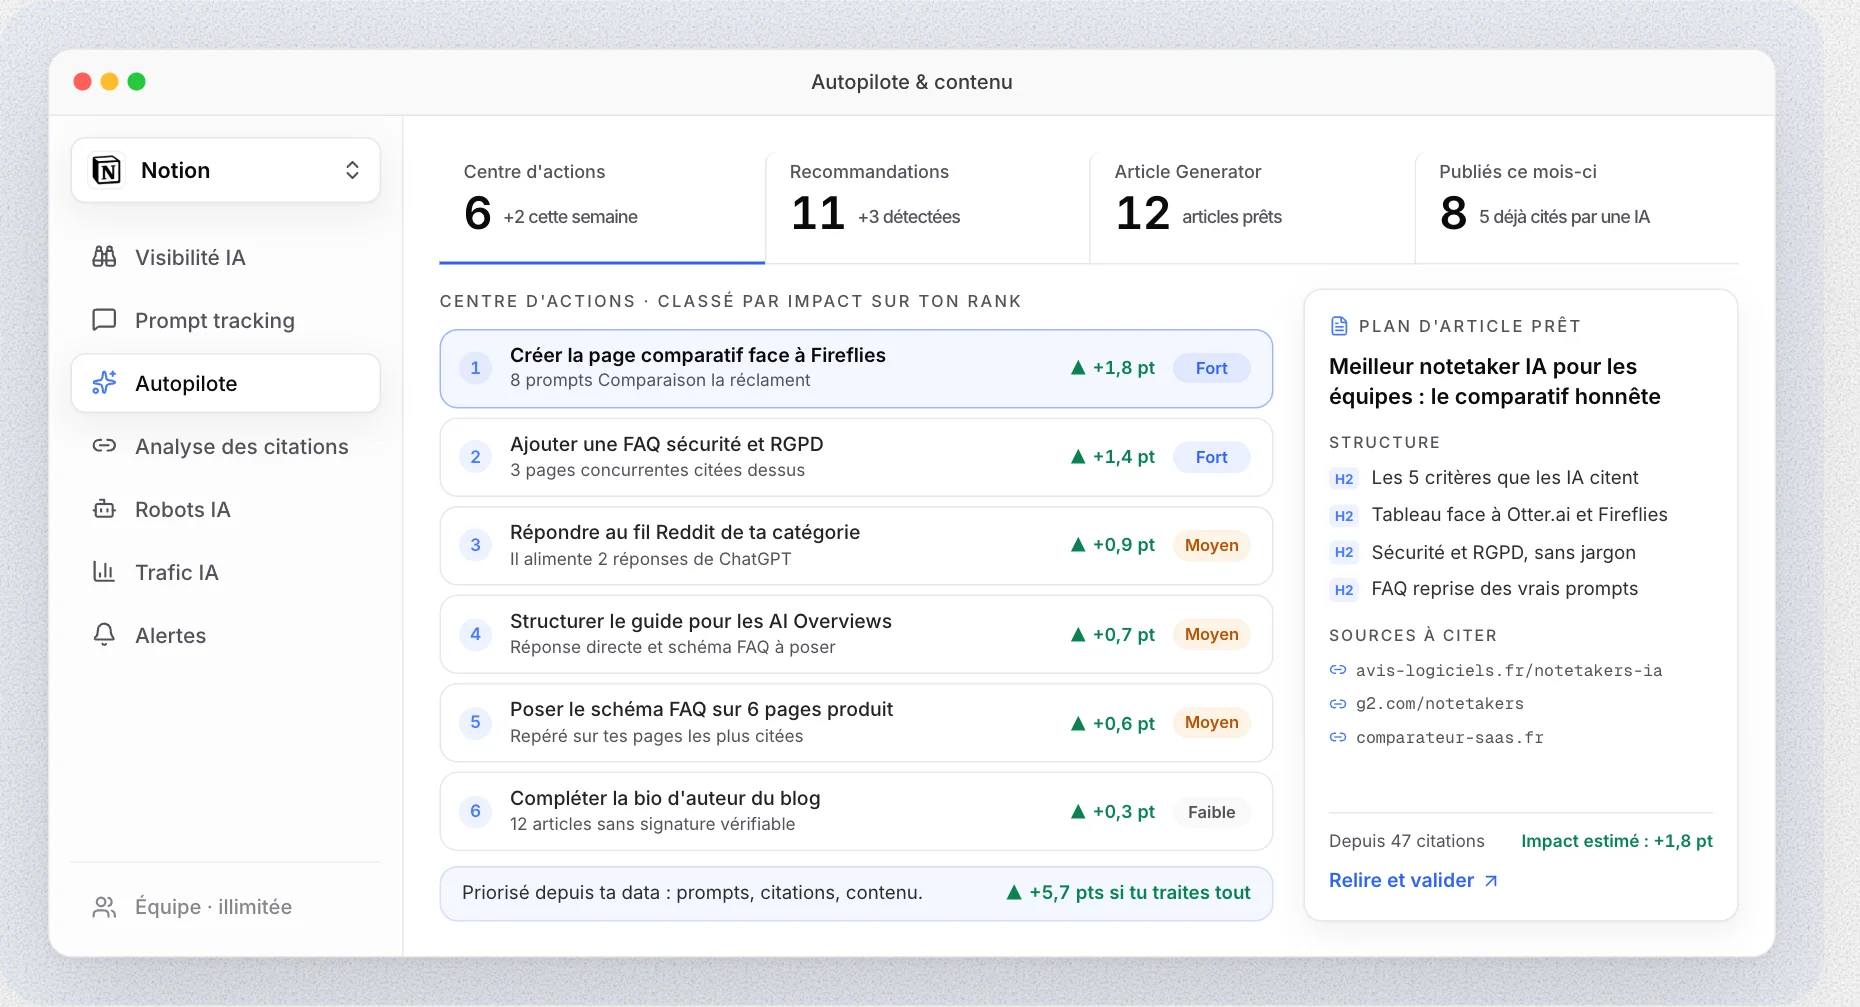Click the robot icon for Robots IA
The image size is (1860, 1007).
tap(104, 509)
